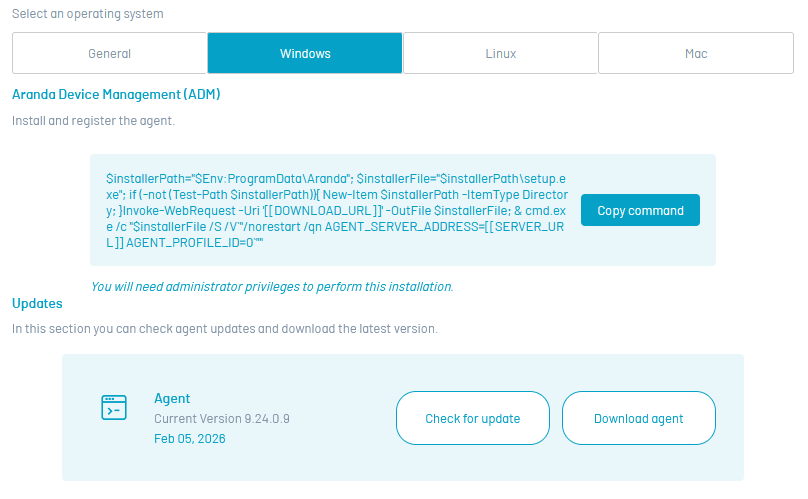
Task: Switch to the General tab
Action: point(109,53)
